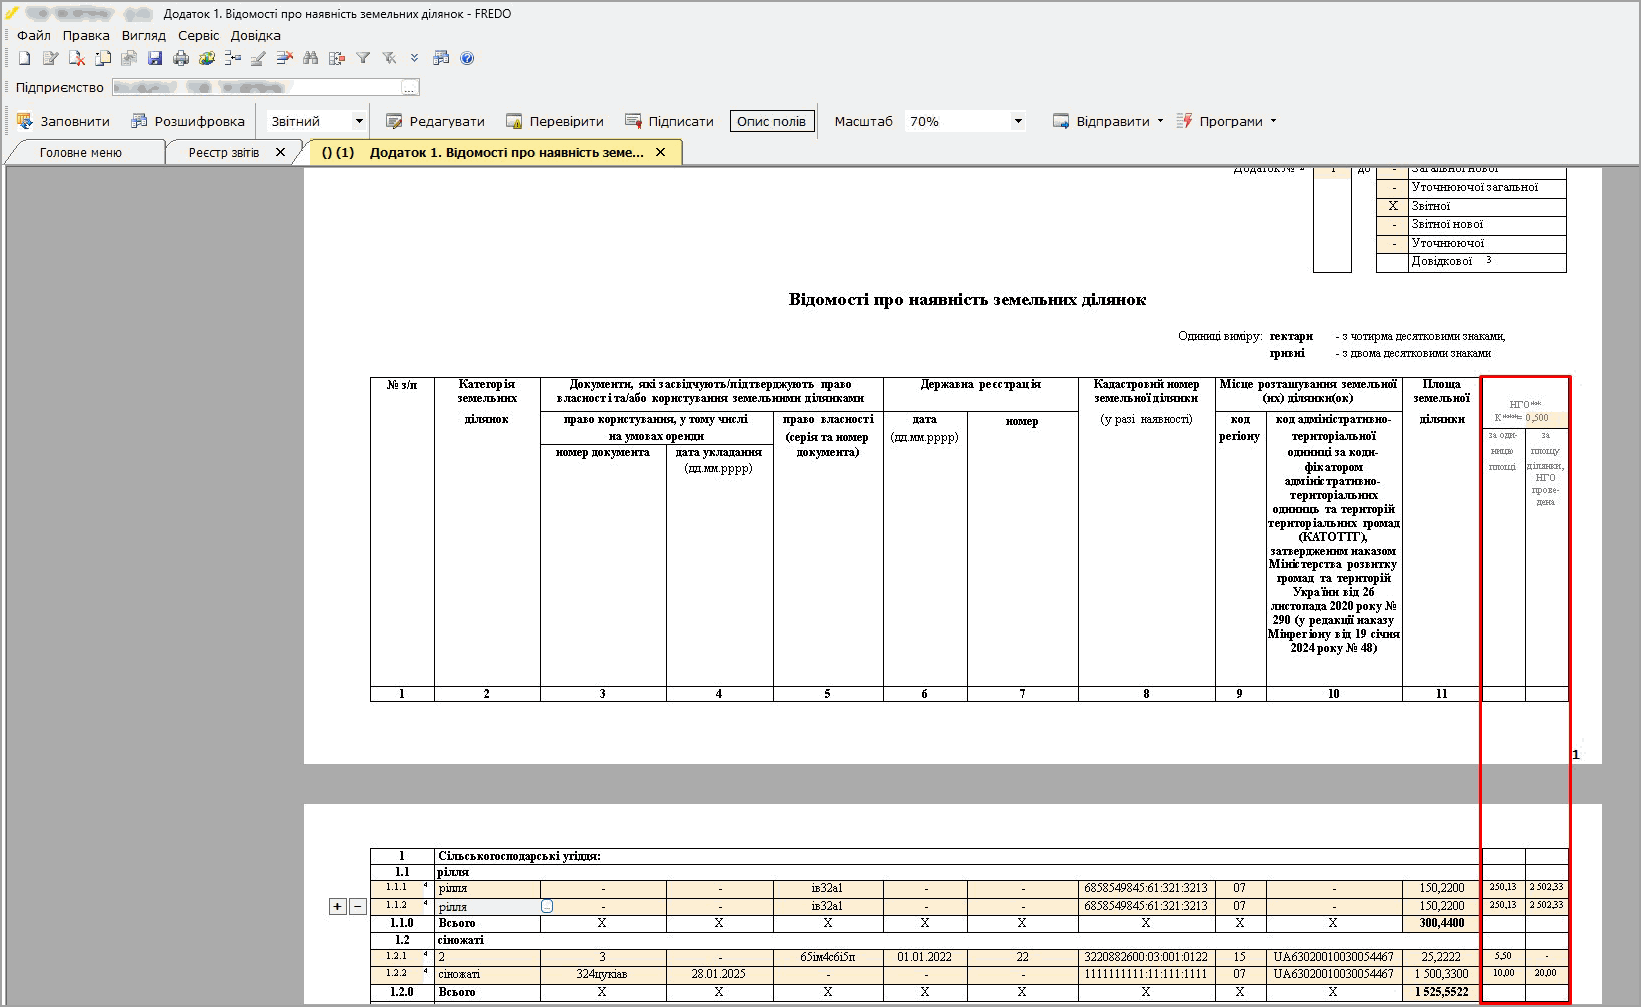Click the Підприємство ellipsis browse button
Viewport: 1641px width, 1007px height.
410,88
